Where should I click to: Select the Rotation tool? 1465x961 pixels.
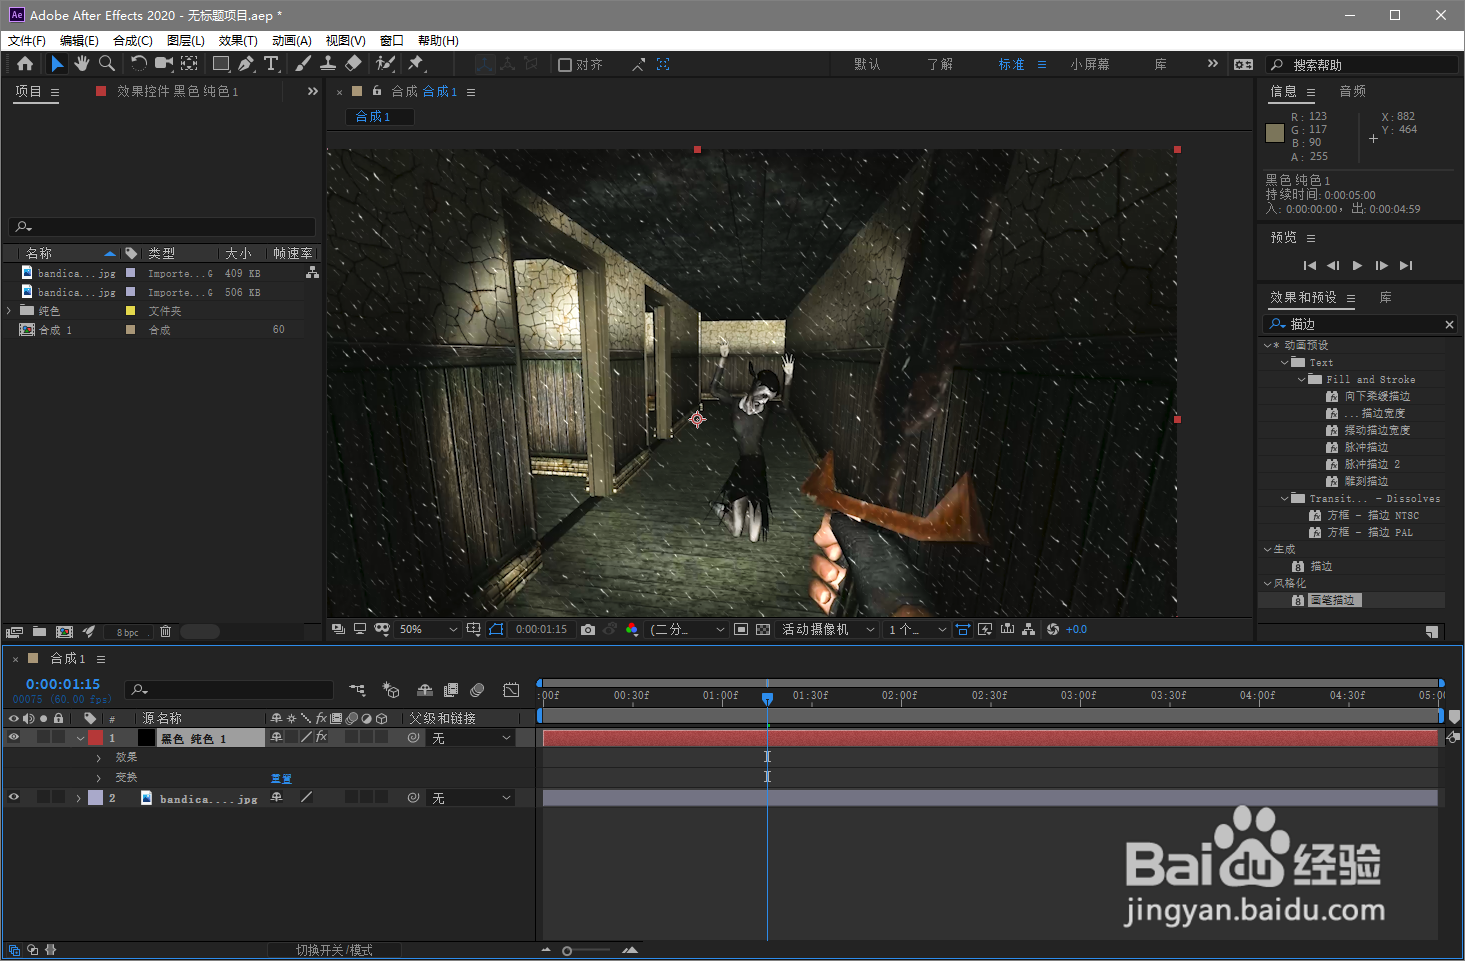pyautogui.click(x=138, y=64)
